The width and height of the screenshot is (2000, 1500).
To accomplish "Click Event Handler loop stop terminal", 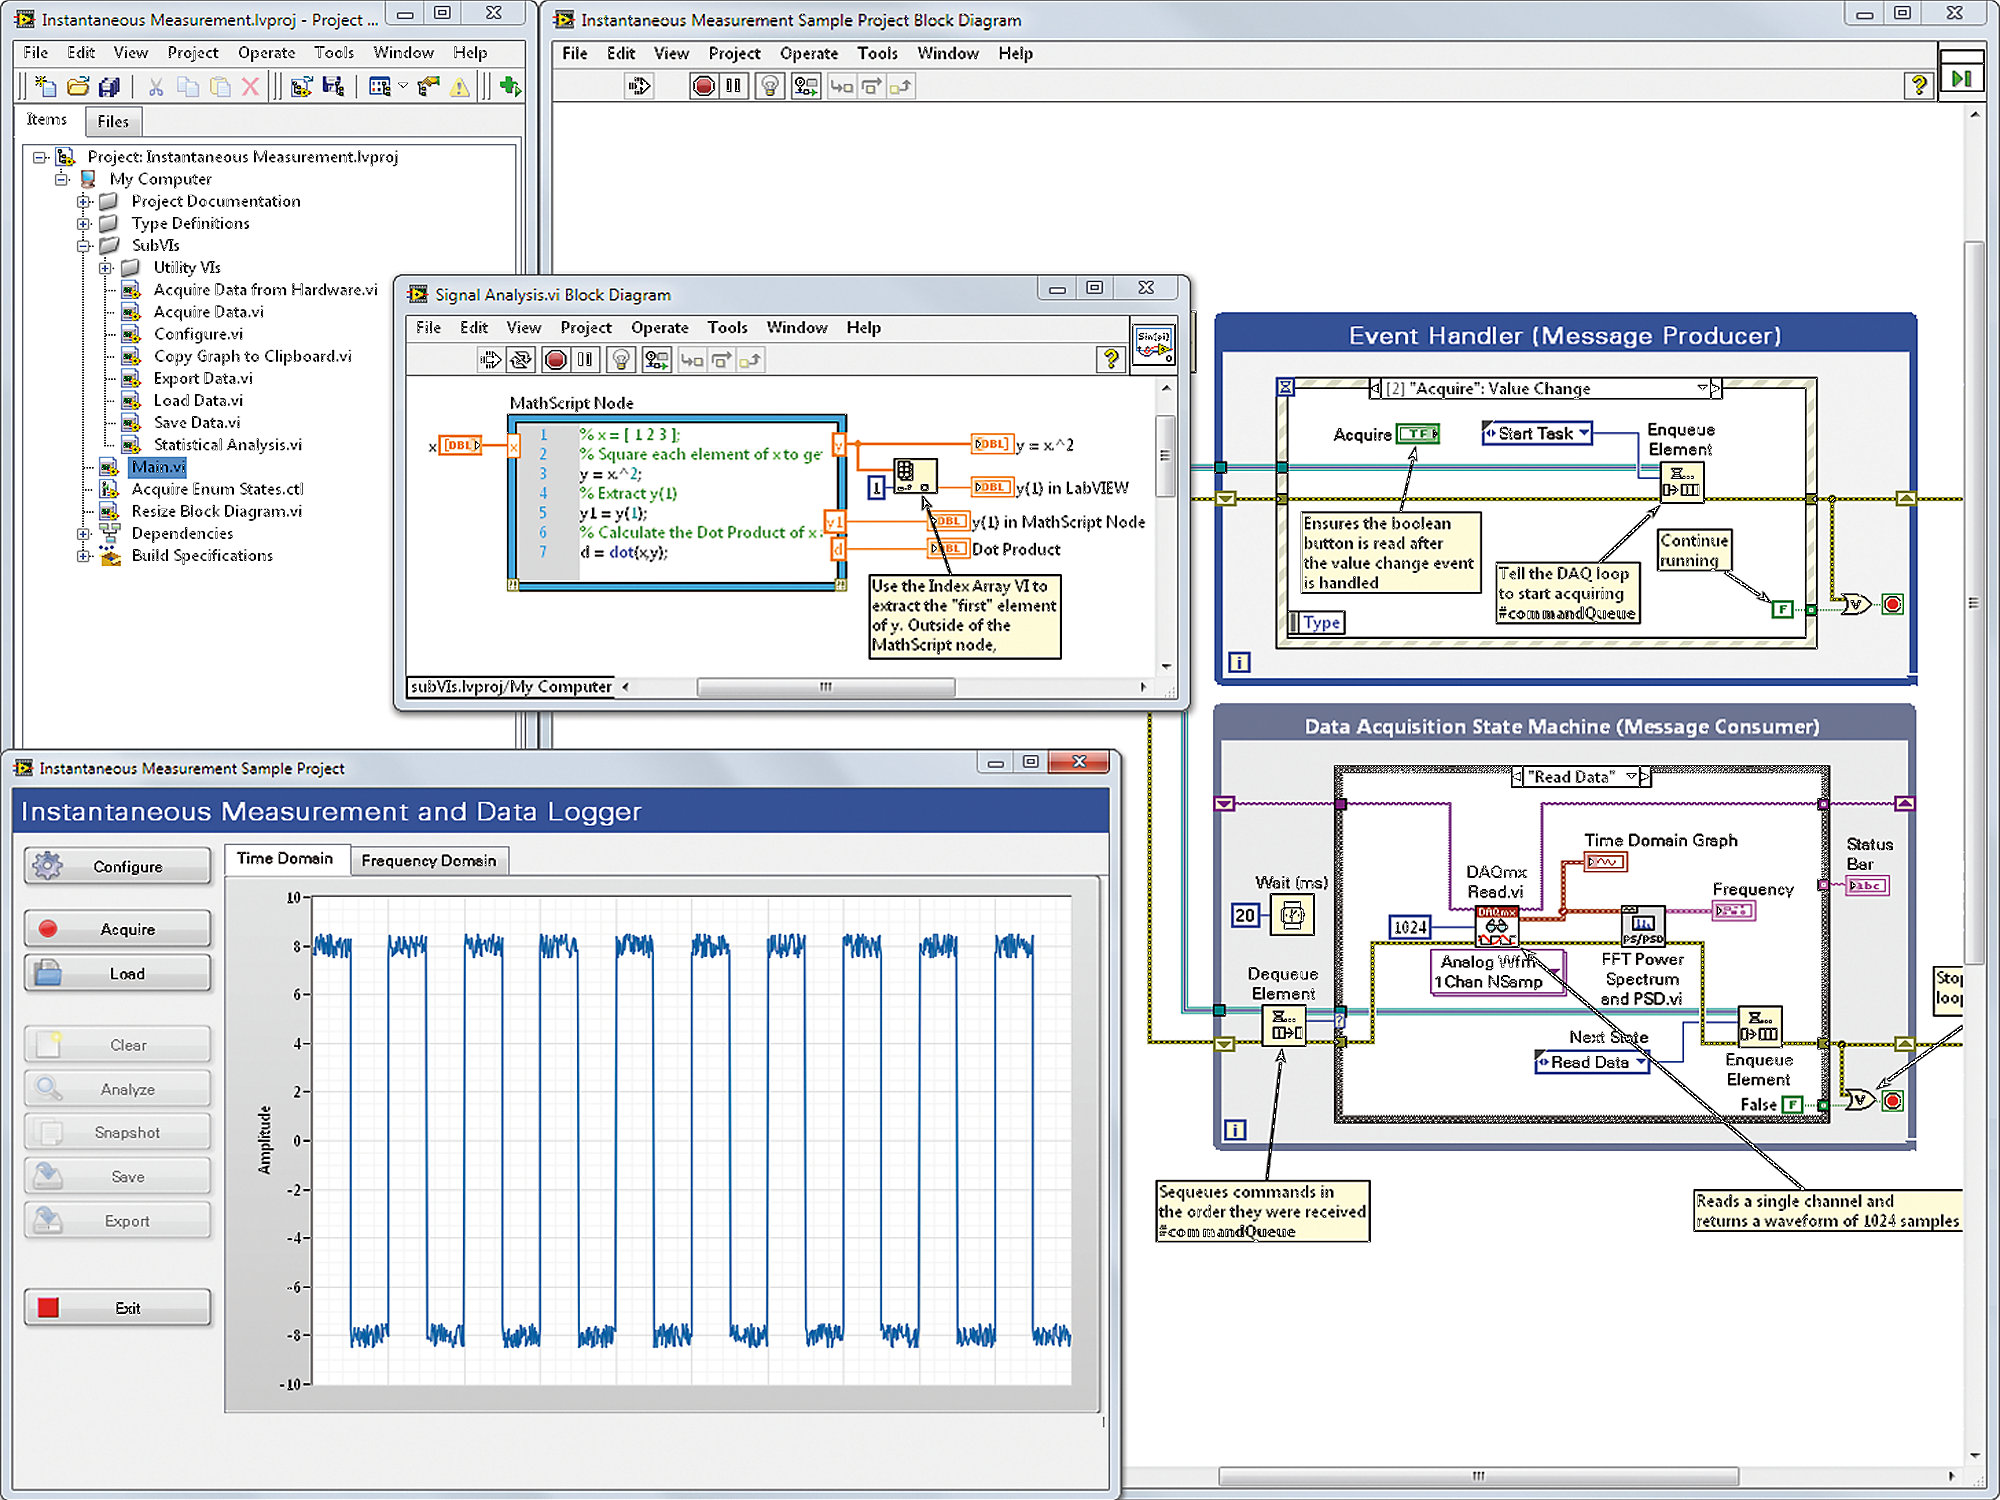I will click(1892, 604).
